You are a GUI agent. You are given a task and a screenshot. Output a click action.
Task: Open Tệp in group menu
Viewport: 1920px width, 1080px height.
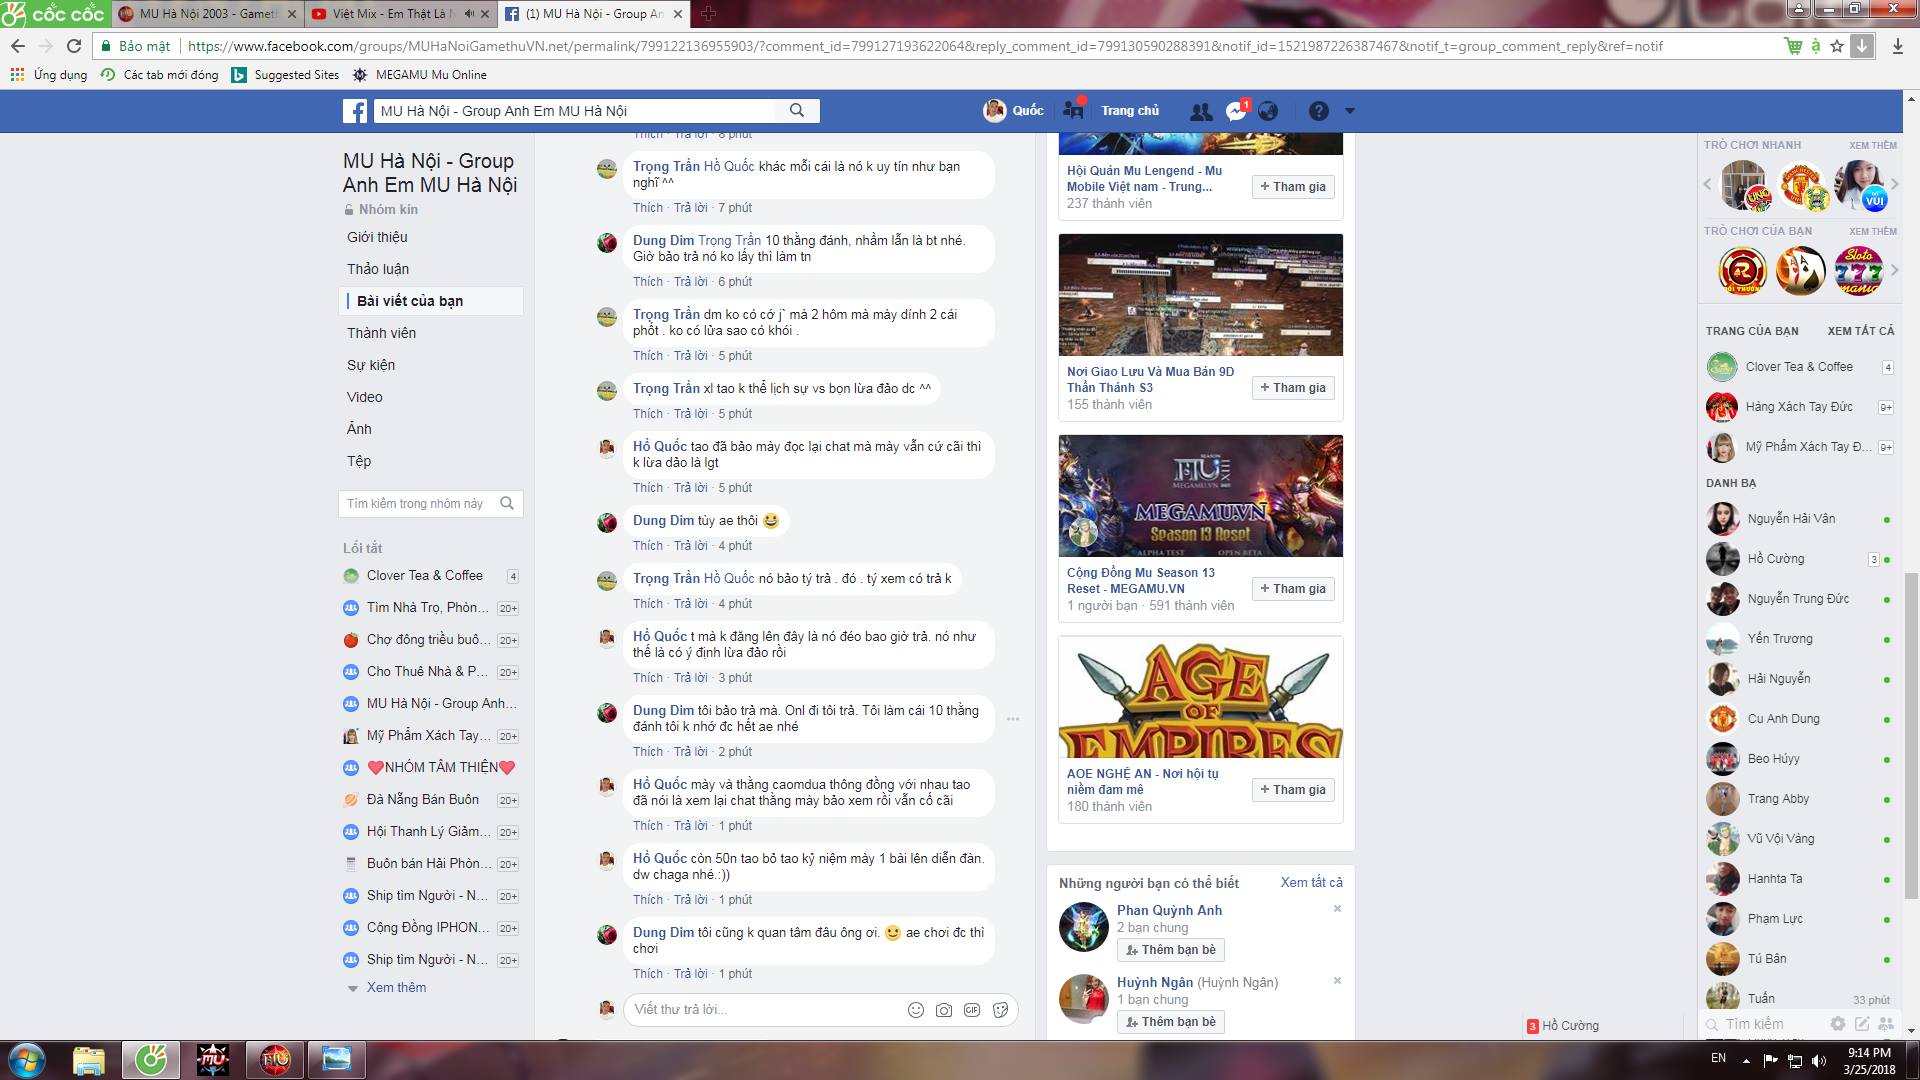click(x=359, y=461)
